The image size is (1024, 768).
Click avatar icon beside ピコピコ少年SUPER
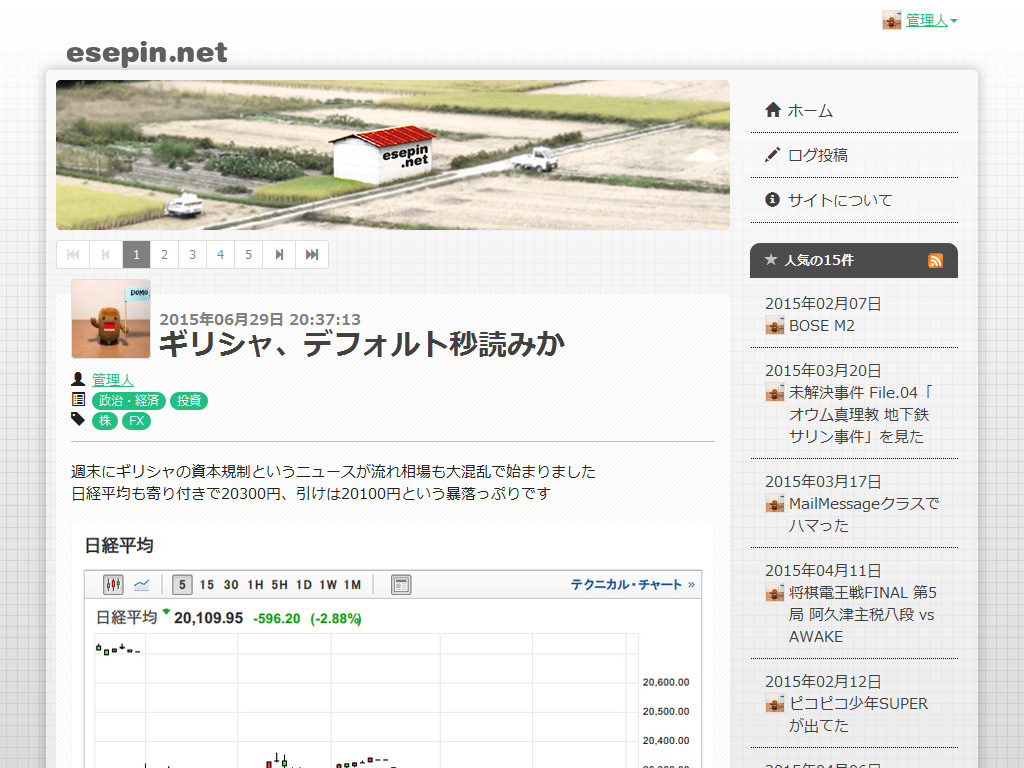(x=775, y=703)
